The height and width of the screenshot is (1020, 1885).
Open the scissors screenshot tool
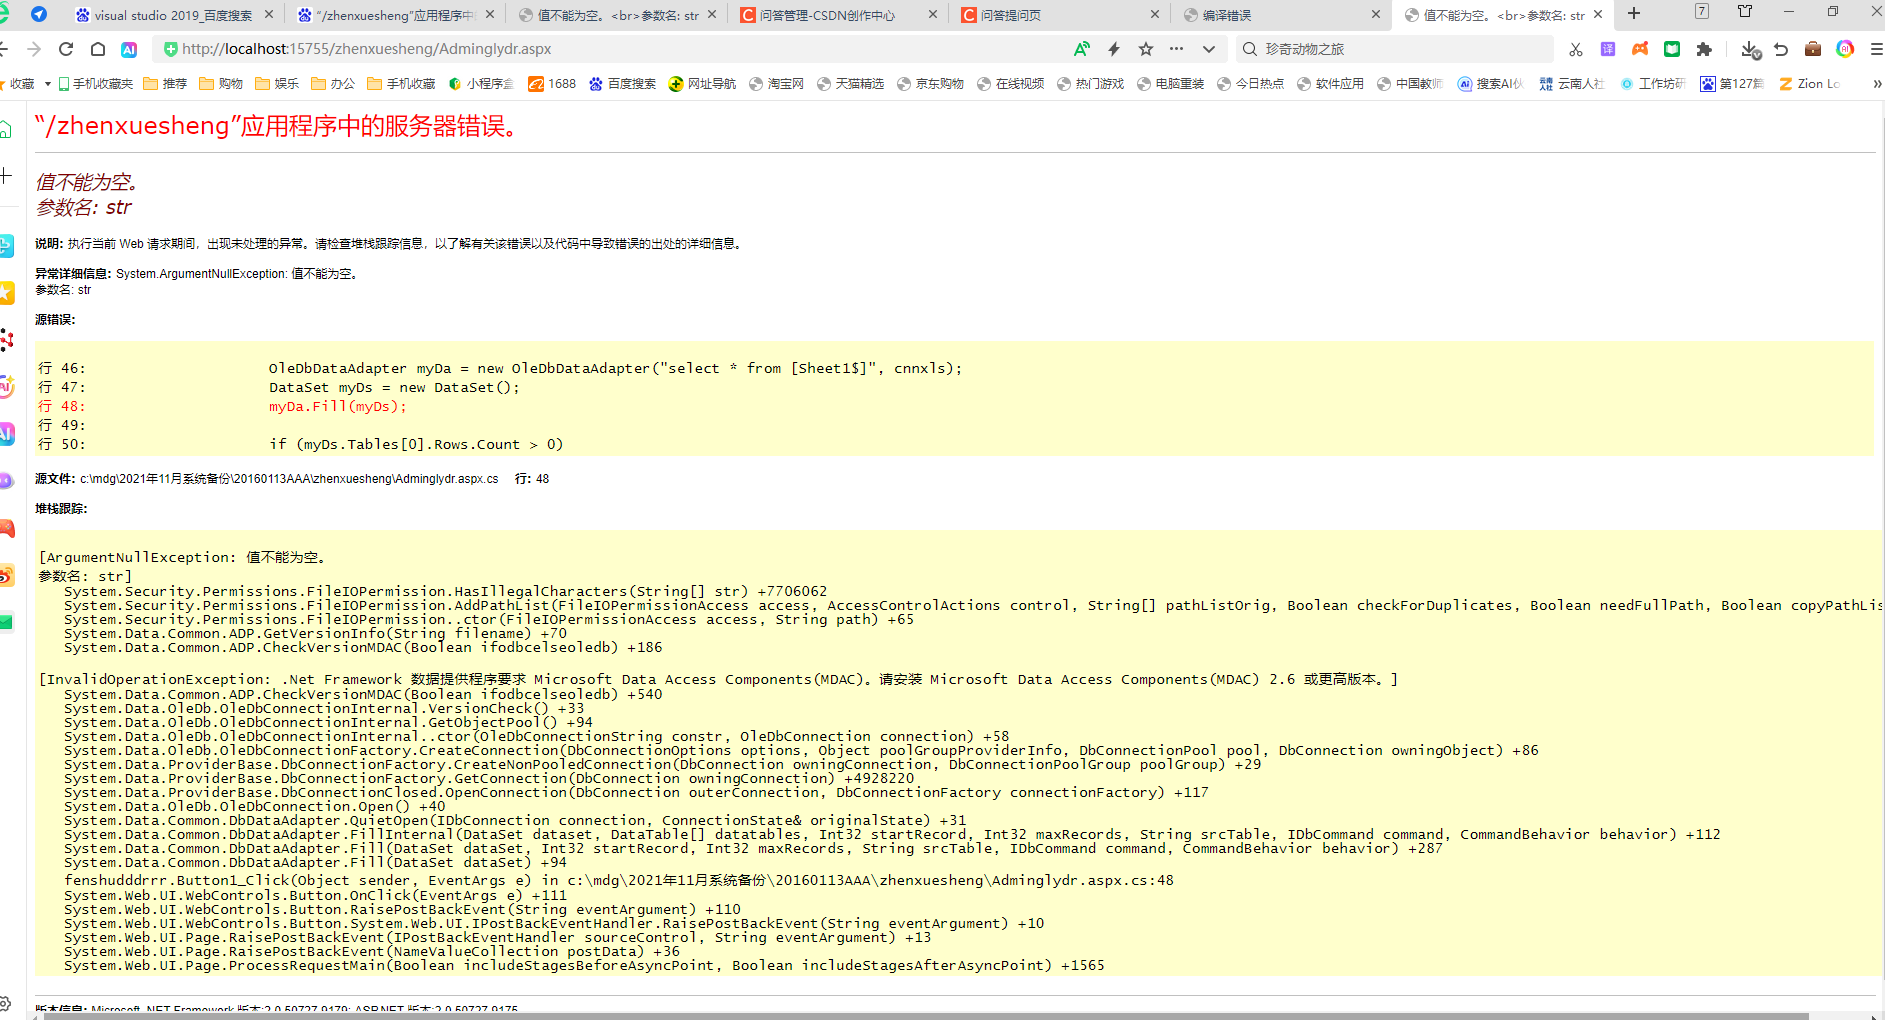click(1576, 49)
